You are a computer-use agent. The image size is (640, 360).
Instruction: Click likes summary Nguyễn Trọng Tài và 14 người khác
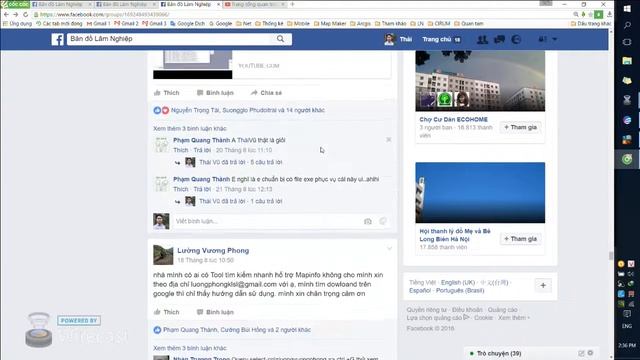248,110
